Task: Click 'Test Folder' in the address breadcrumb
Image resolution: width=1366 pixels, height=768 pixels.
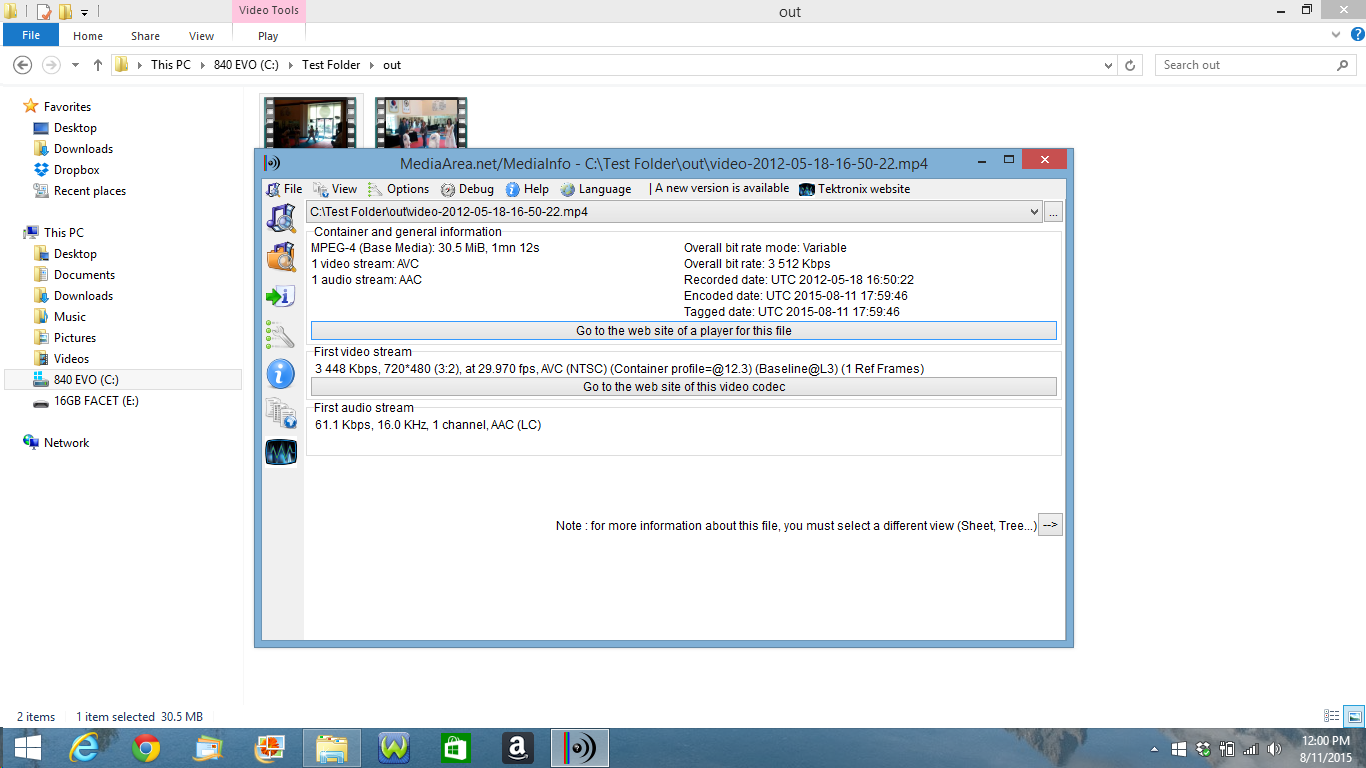Action: click(331, 65)
